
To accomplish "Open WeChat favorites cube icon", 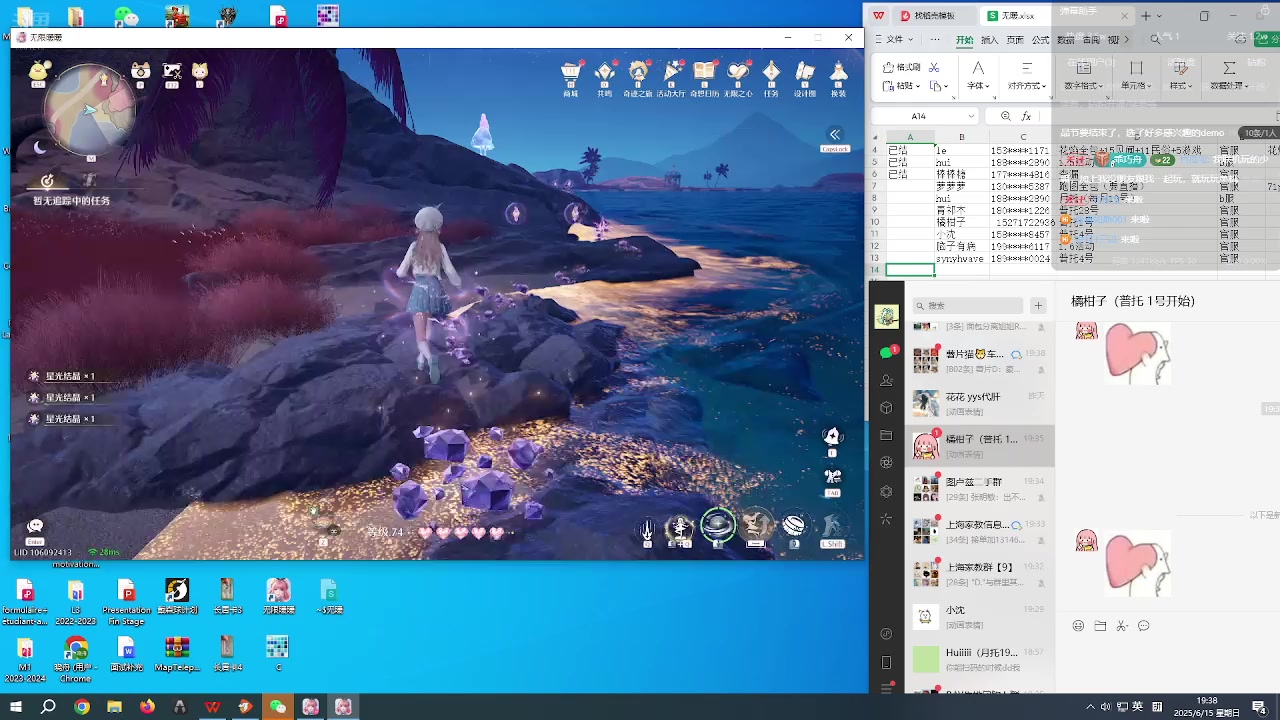I will 886,408.
